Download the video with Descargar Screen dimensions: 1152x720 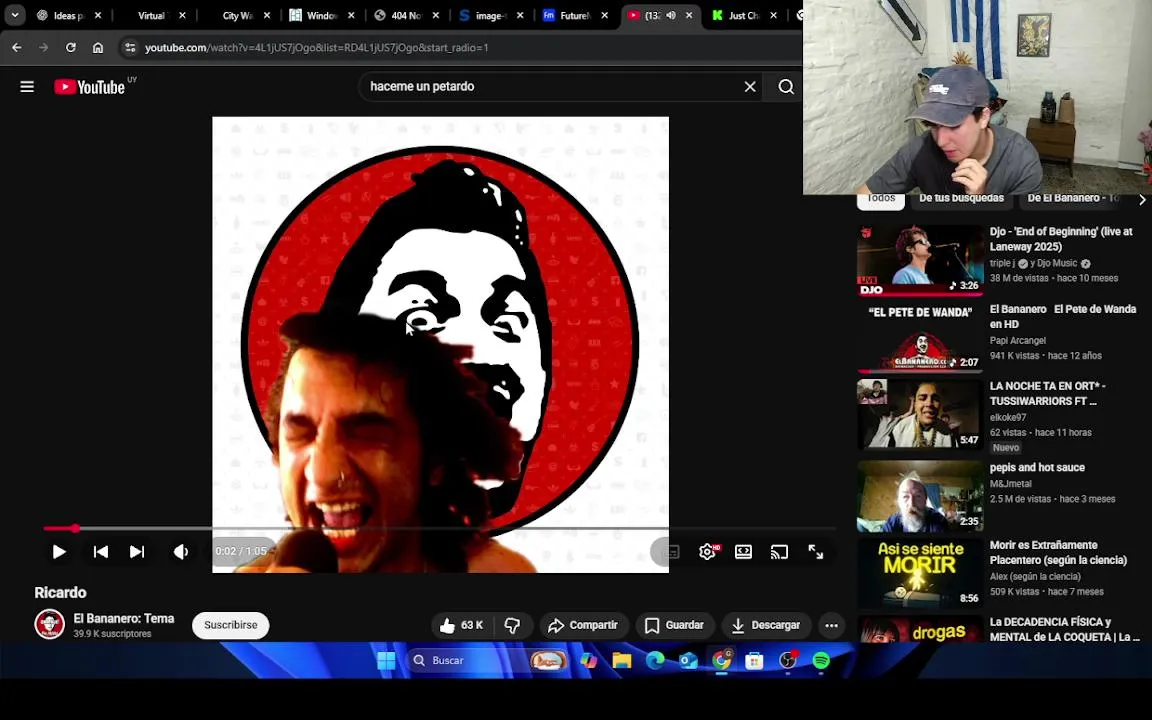click(x=766, y=625)
